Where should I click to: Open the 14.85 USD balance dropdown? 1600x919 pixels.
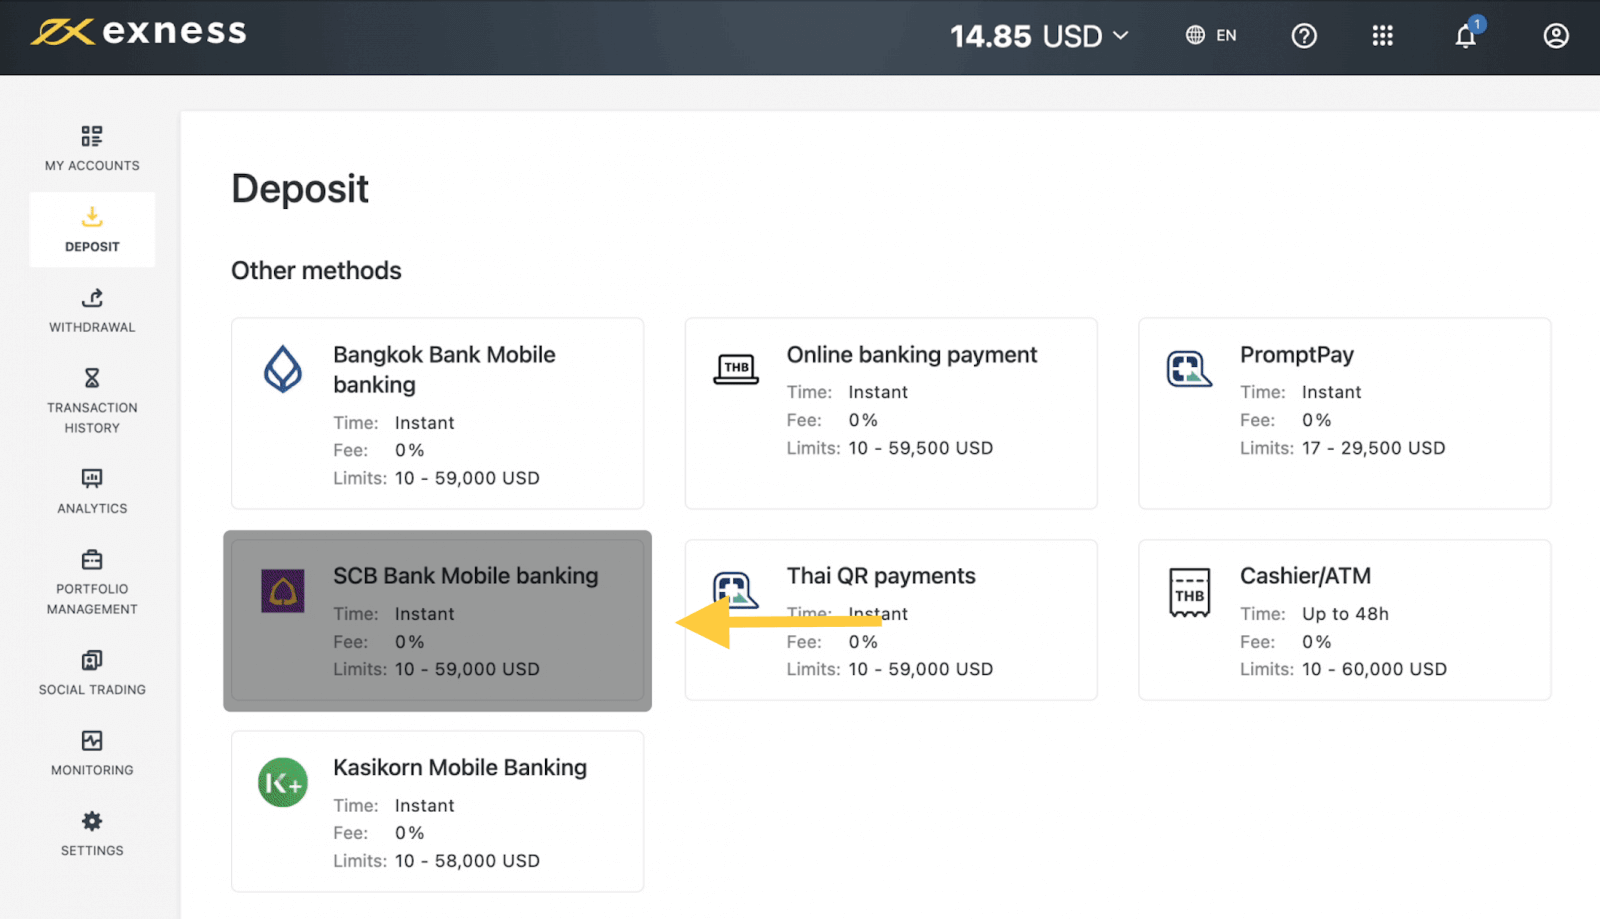[1039, 36]
